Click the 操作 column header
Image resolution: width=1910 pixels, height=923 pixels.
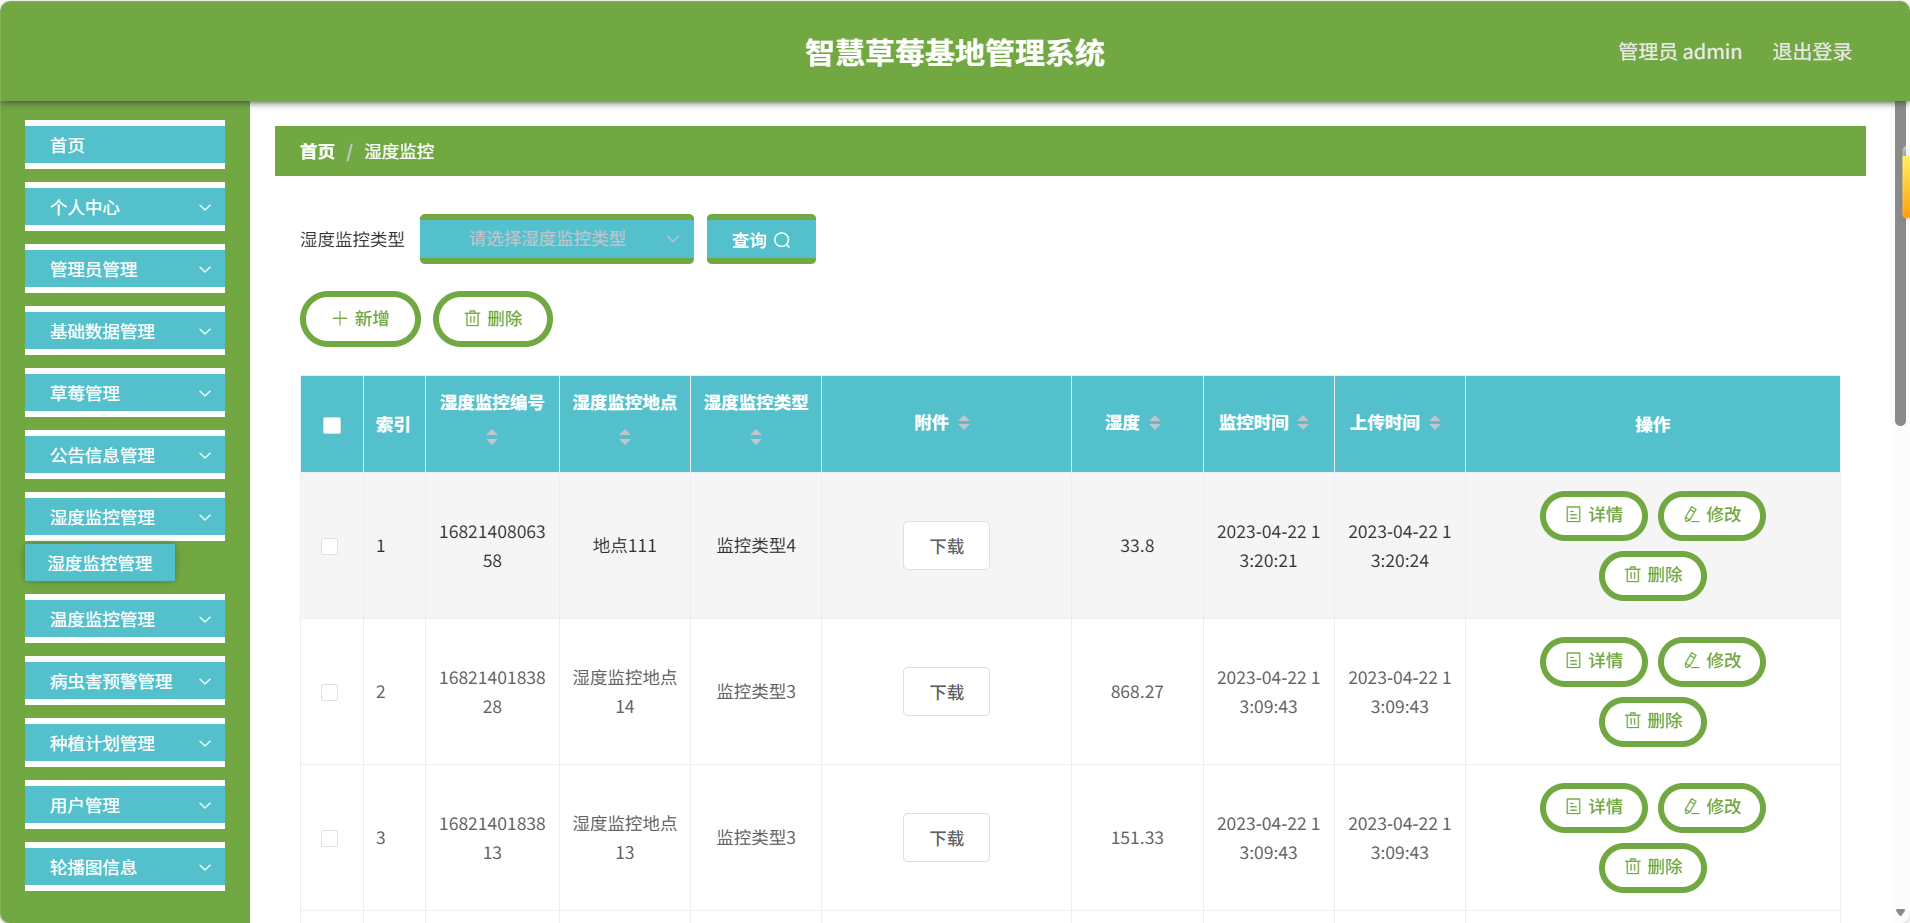[x=1653, y=425]
